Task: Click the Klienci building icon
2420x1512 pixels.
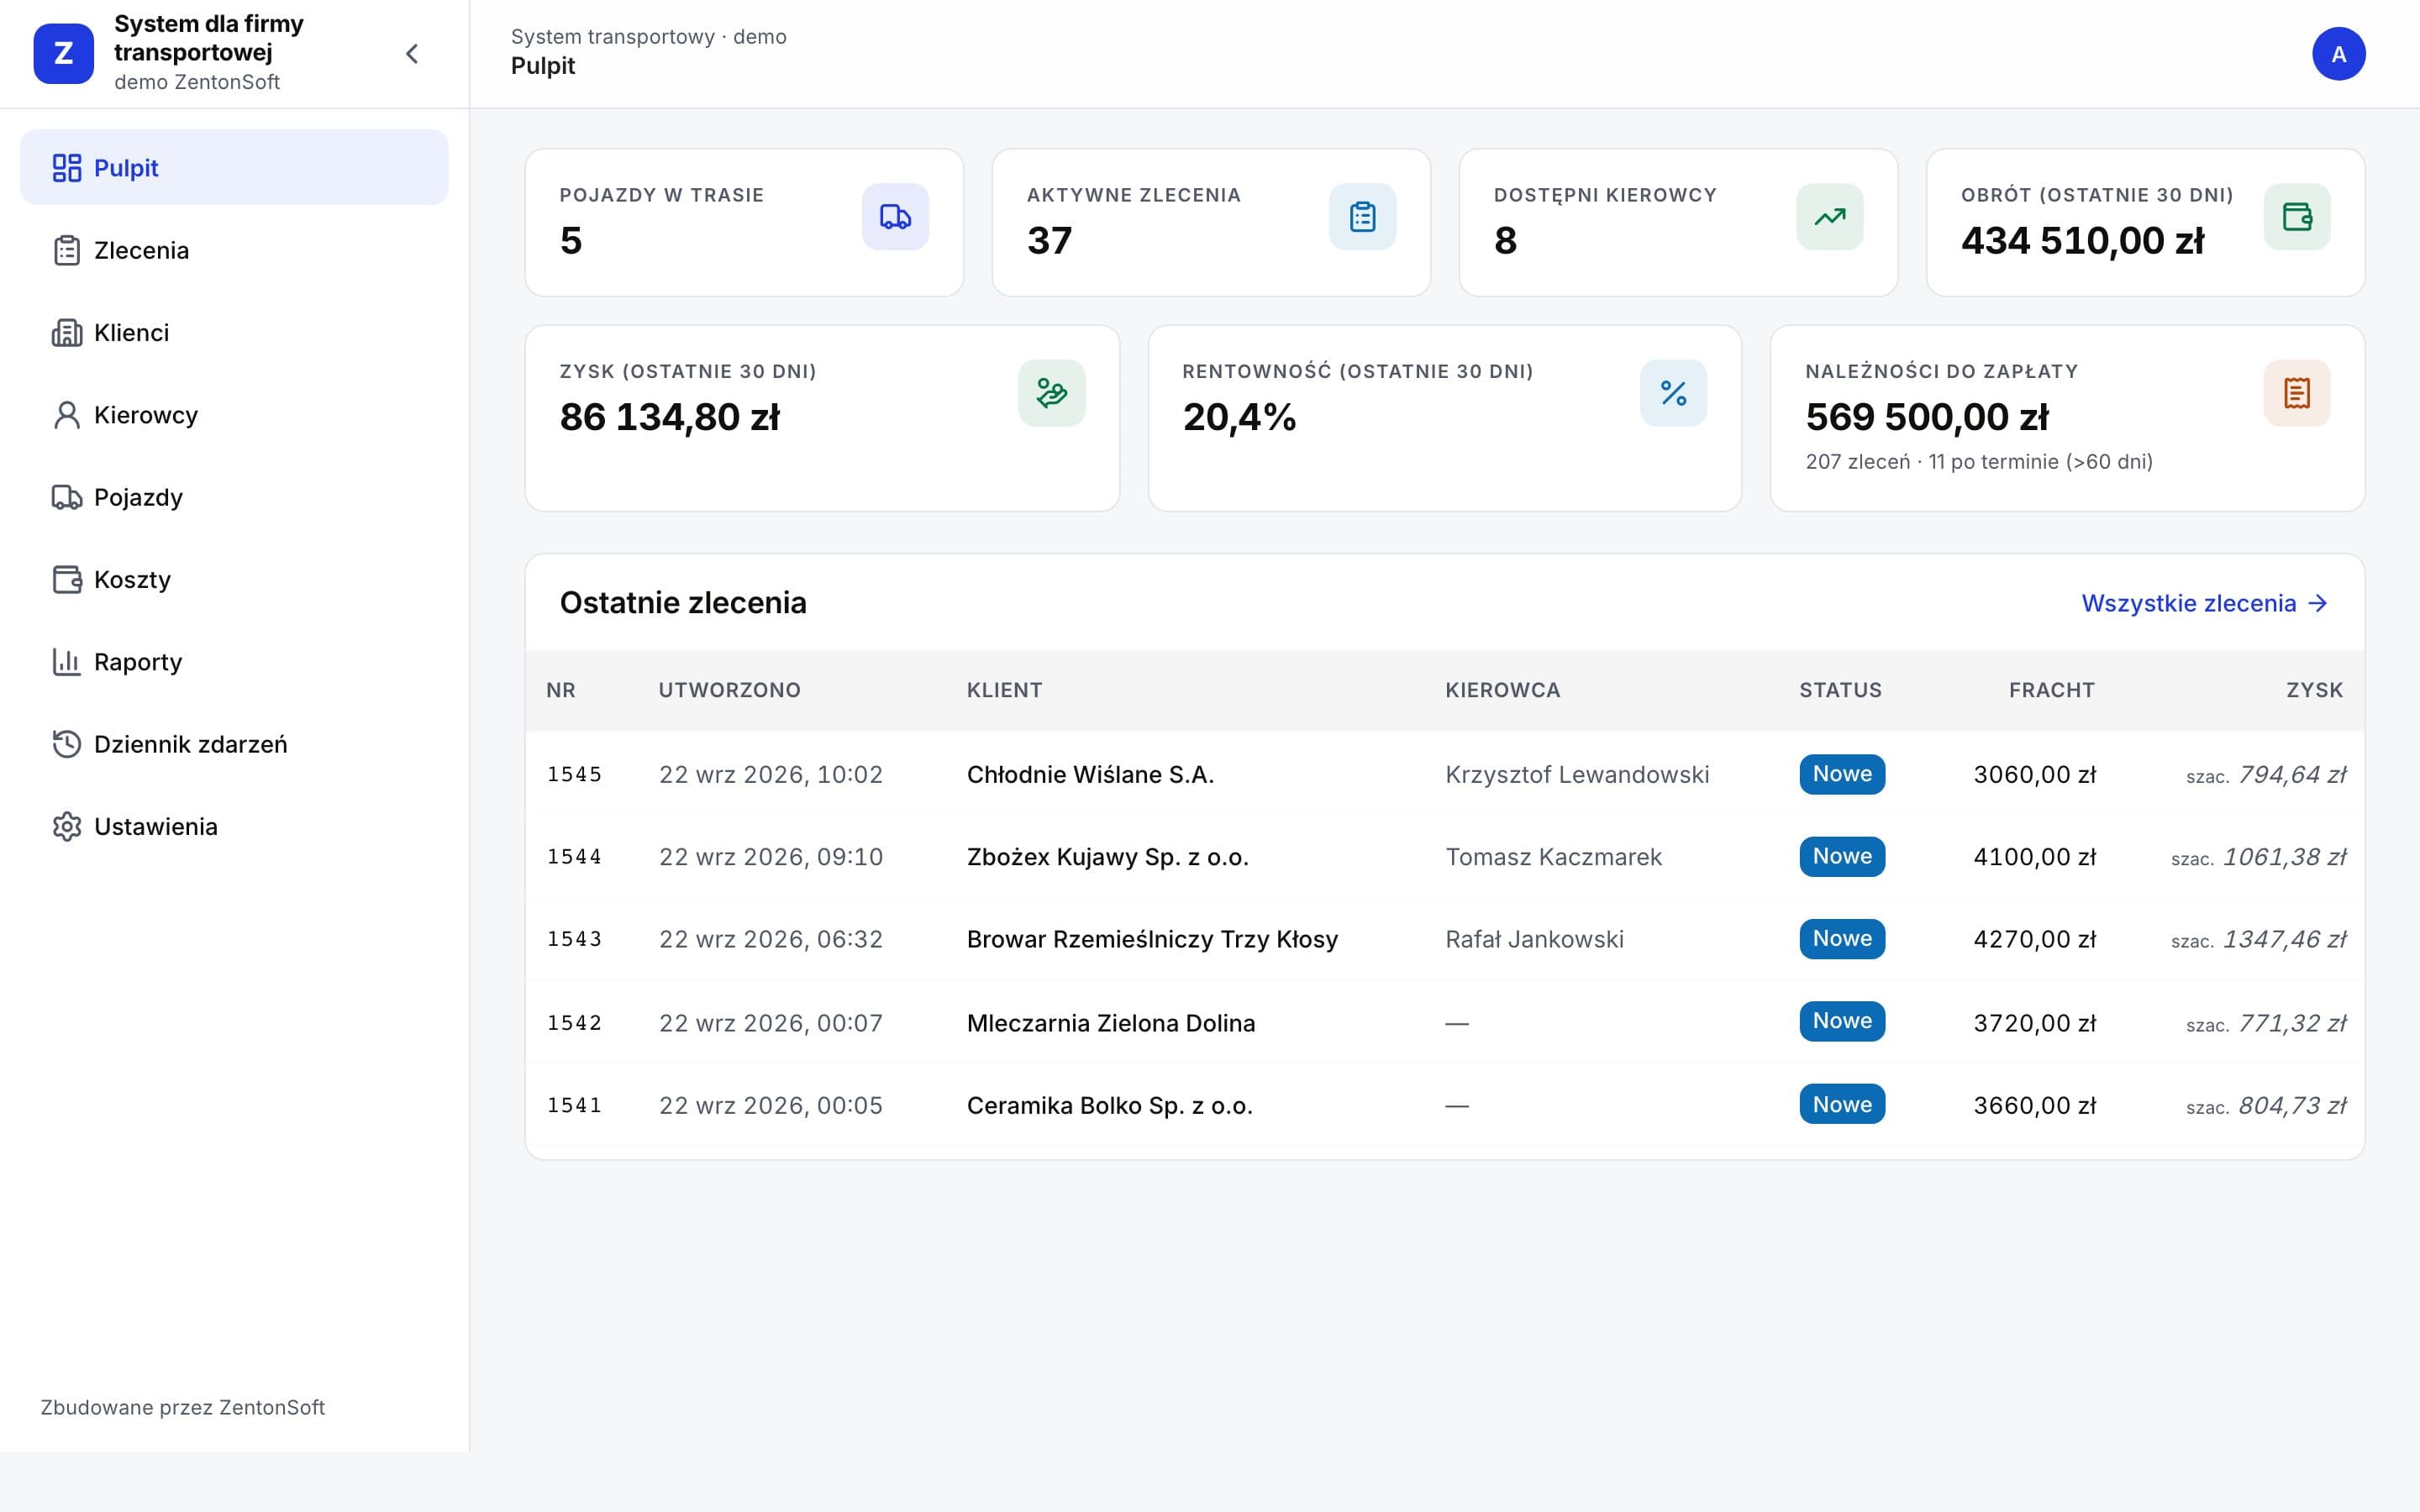Action: click(x=67, y=333)
